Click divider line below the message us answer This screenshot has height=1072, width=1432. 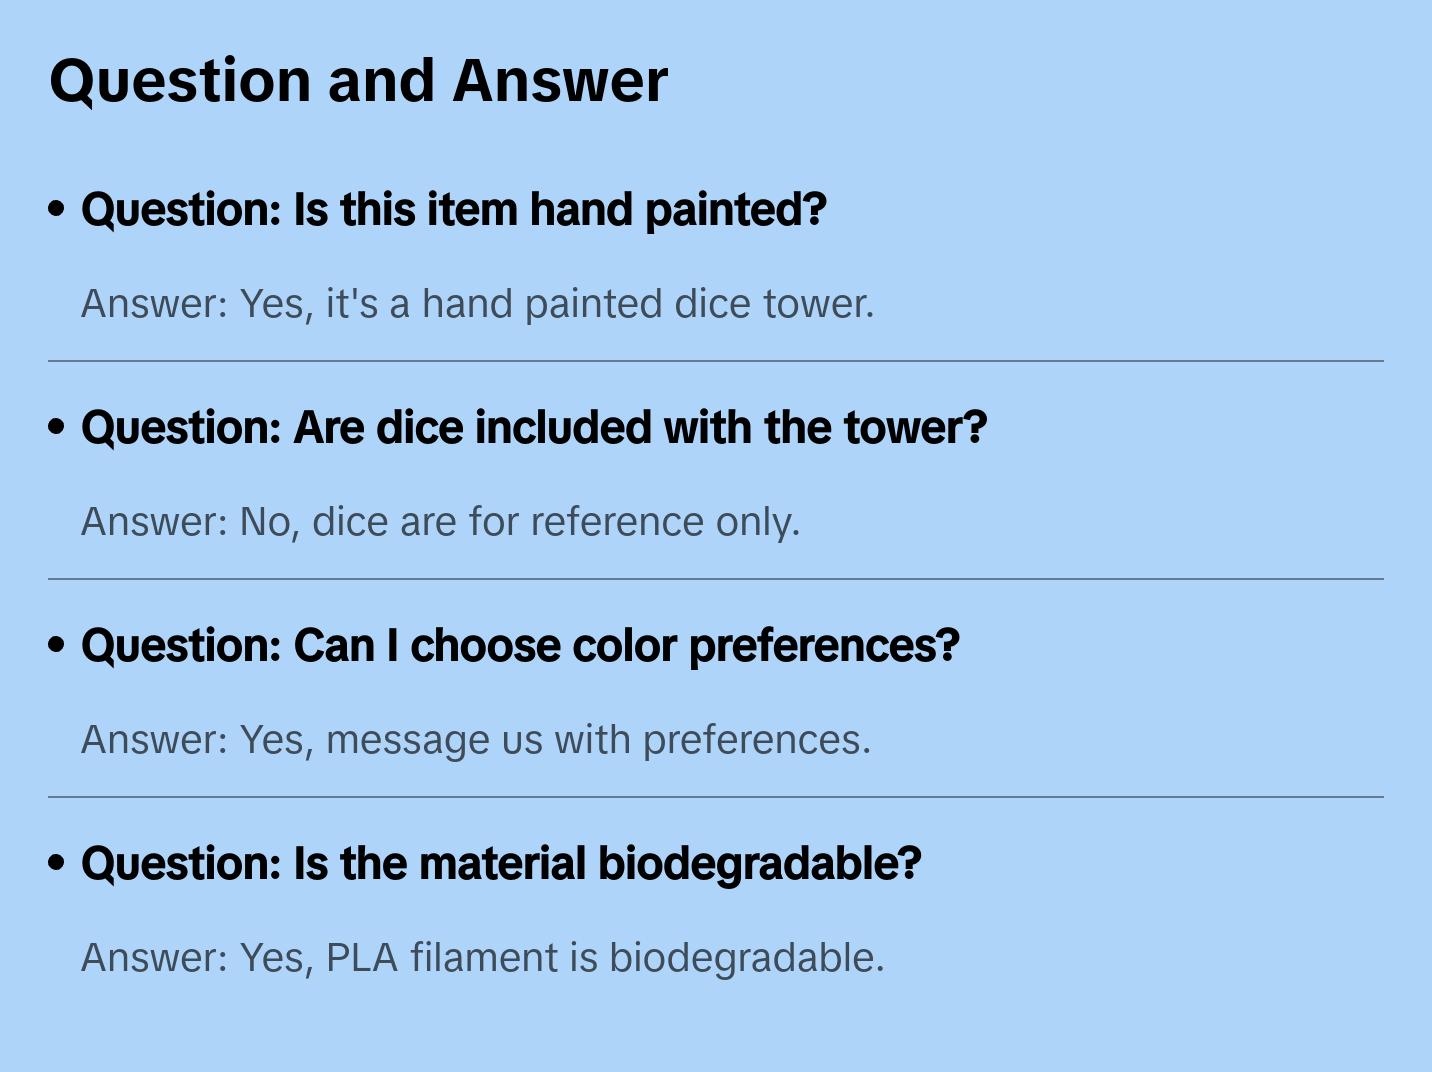pos(716,797)
